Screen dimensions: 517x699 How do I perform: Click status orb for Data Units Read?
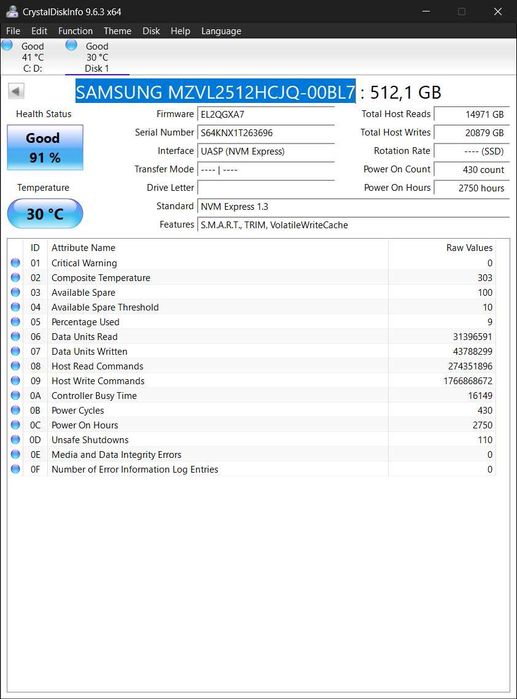pos(16,336)
